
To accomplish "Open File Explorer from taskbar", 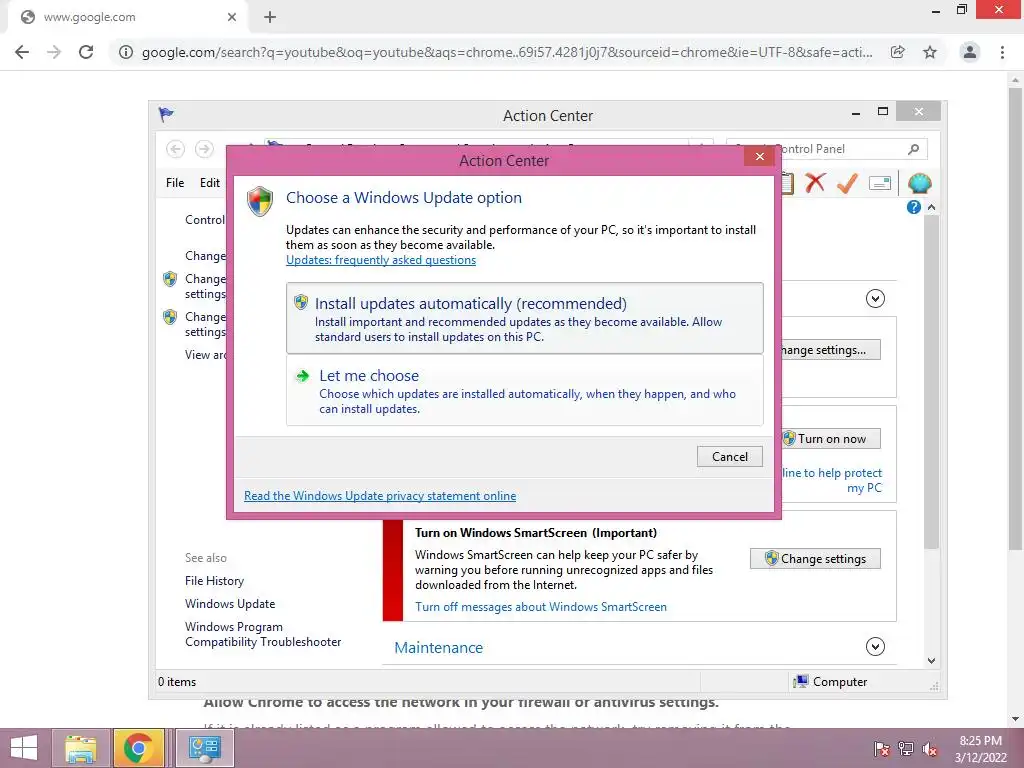I will pos(80,748).
